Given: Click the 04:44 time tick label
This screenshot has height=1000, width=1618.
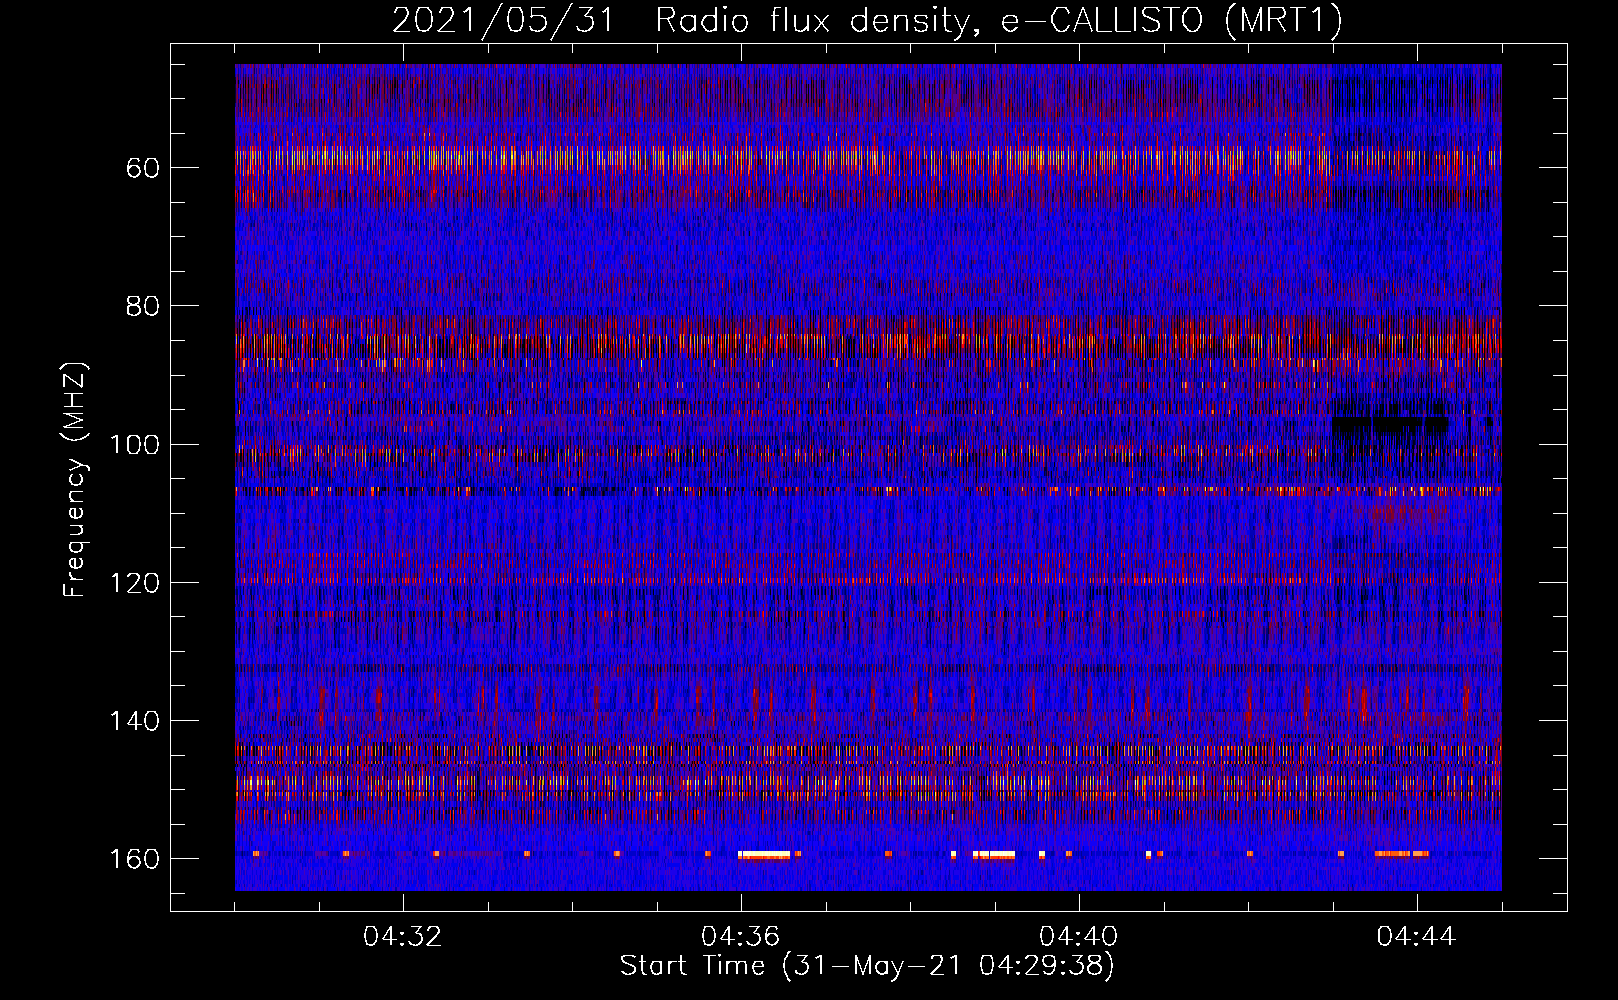Looking at the screenshot, I should (x=1417, y=937).
